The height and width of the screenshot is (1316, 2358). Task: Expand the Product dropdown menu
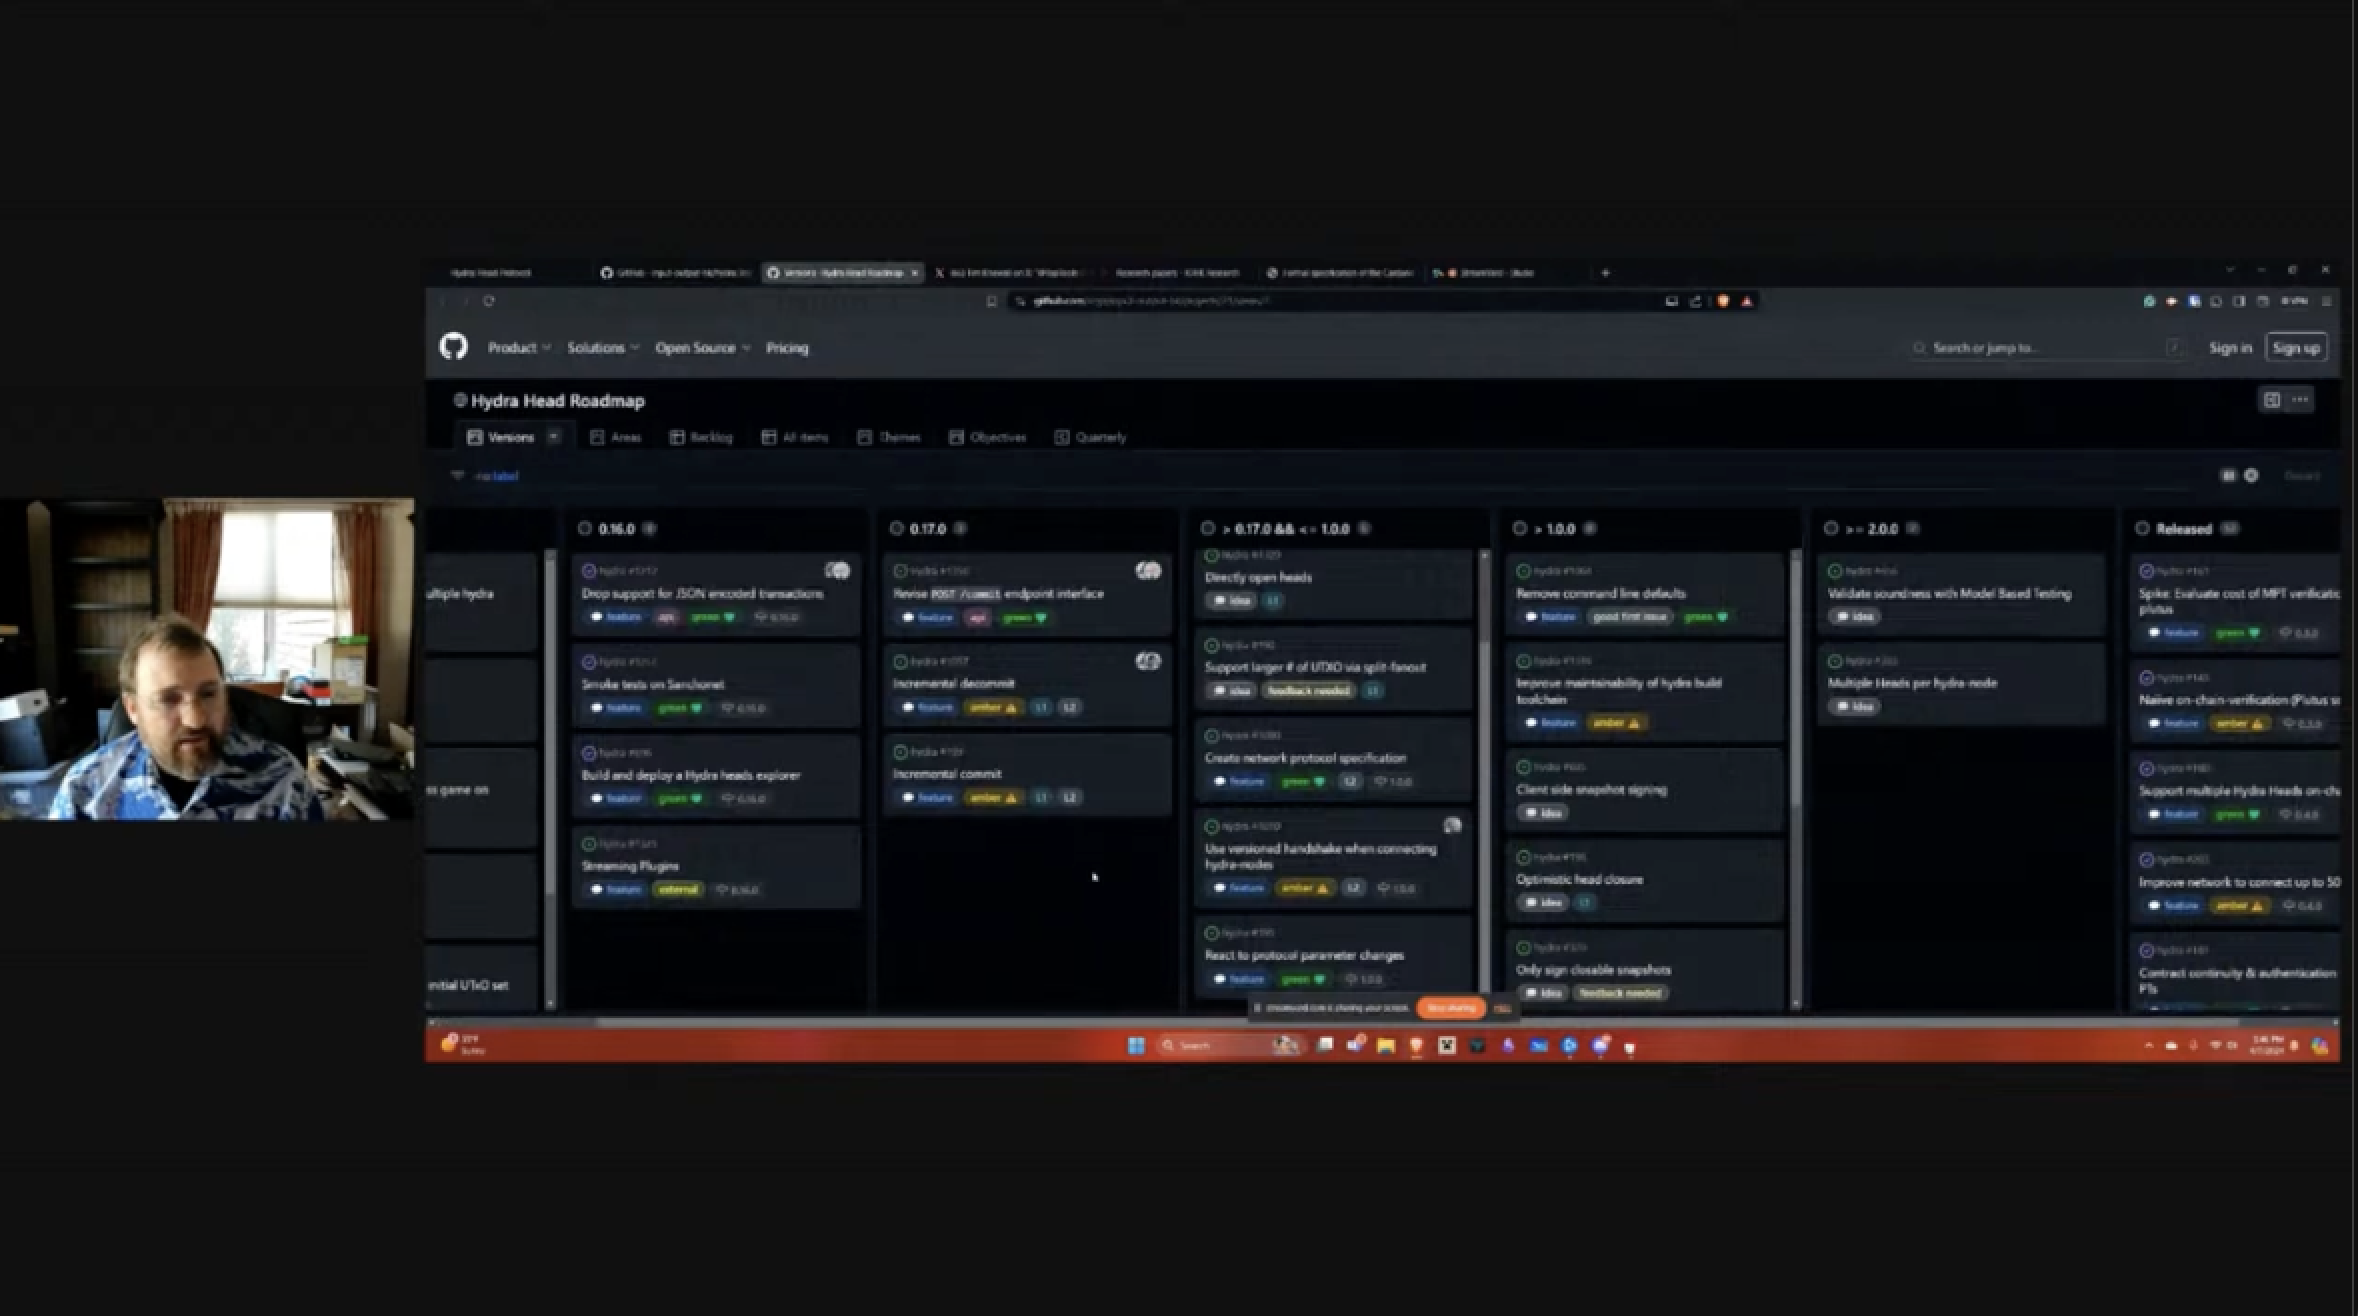coord(518,348)
